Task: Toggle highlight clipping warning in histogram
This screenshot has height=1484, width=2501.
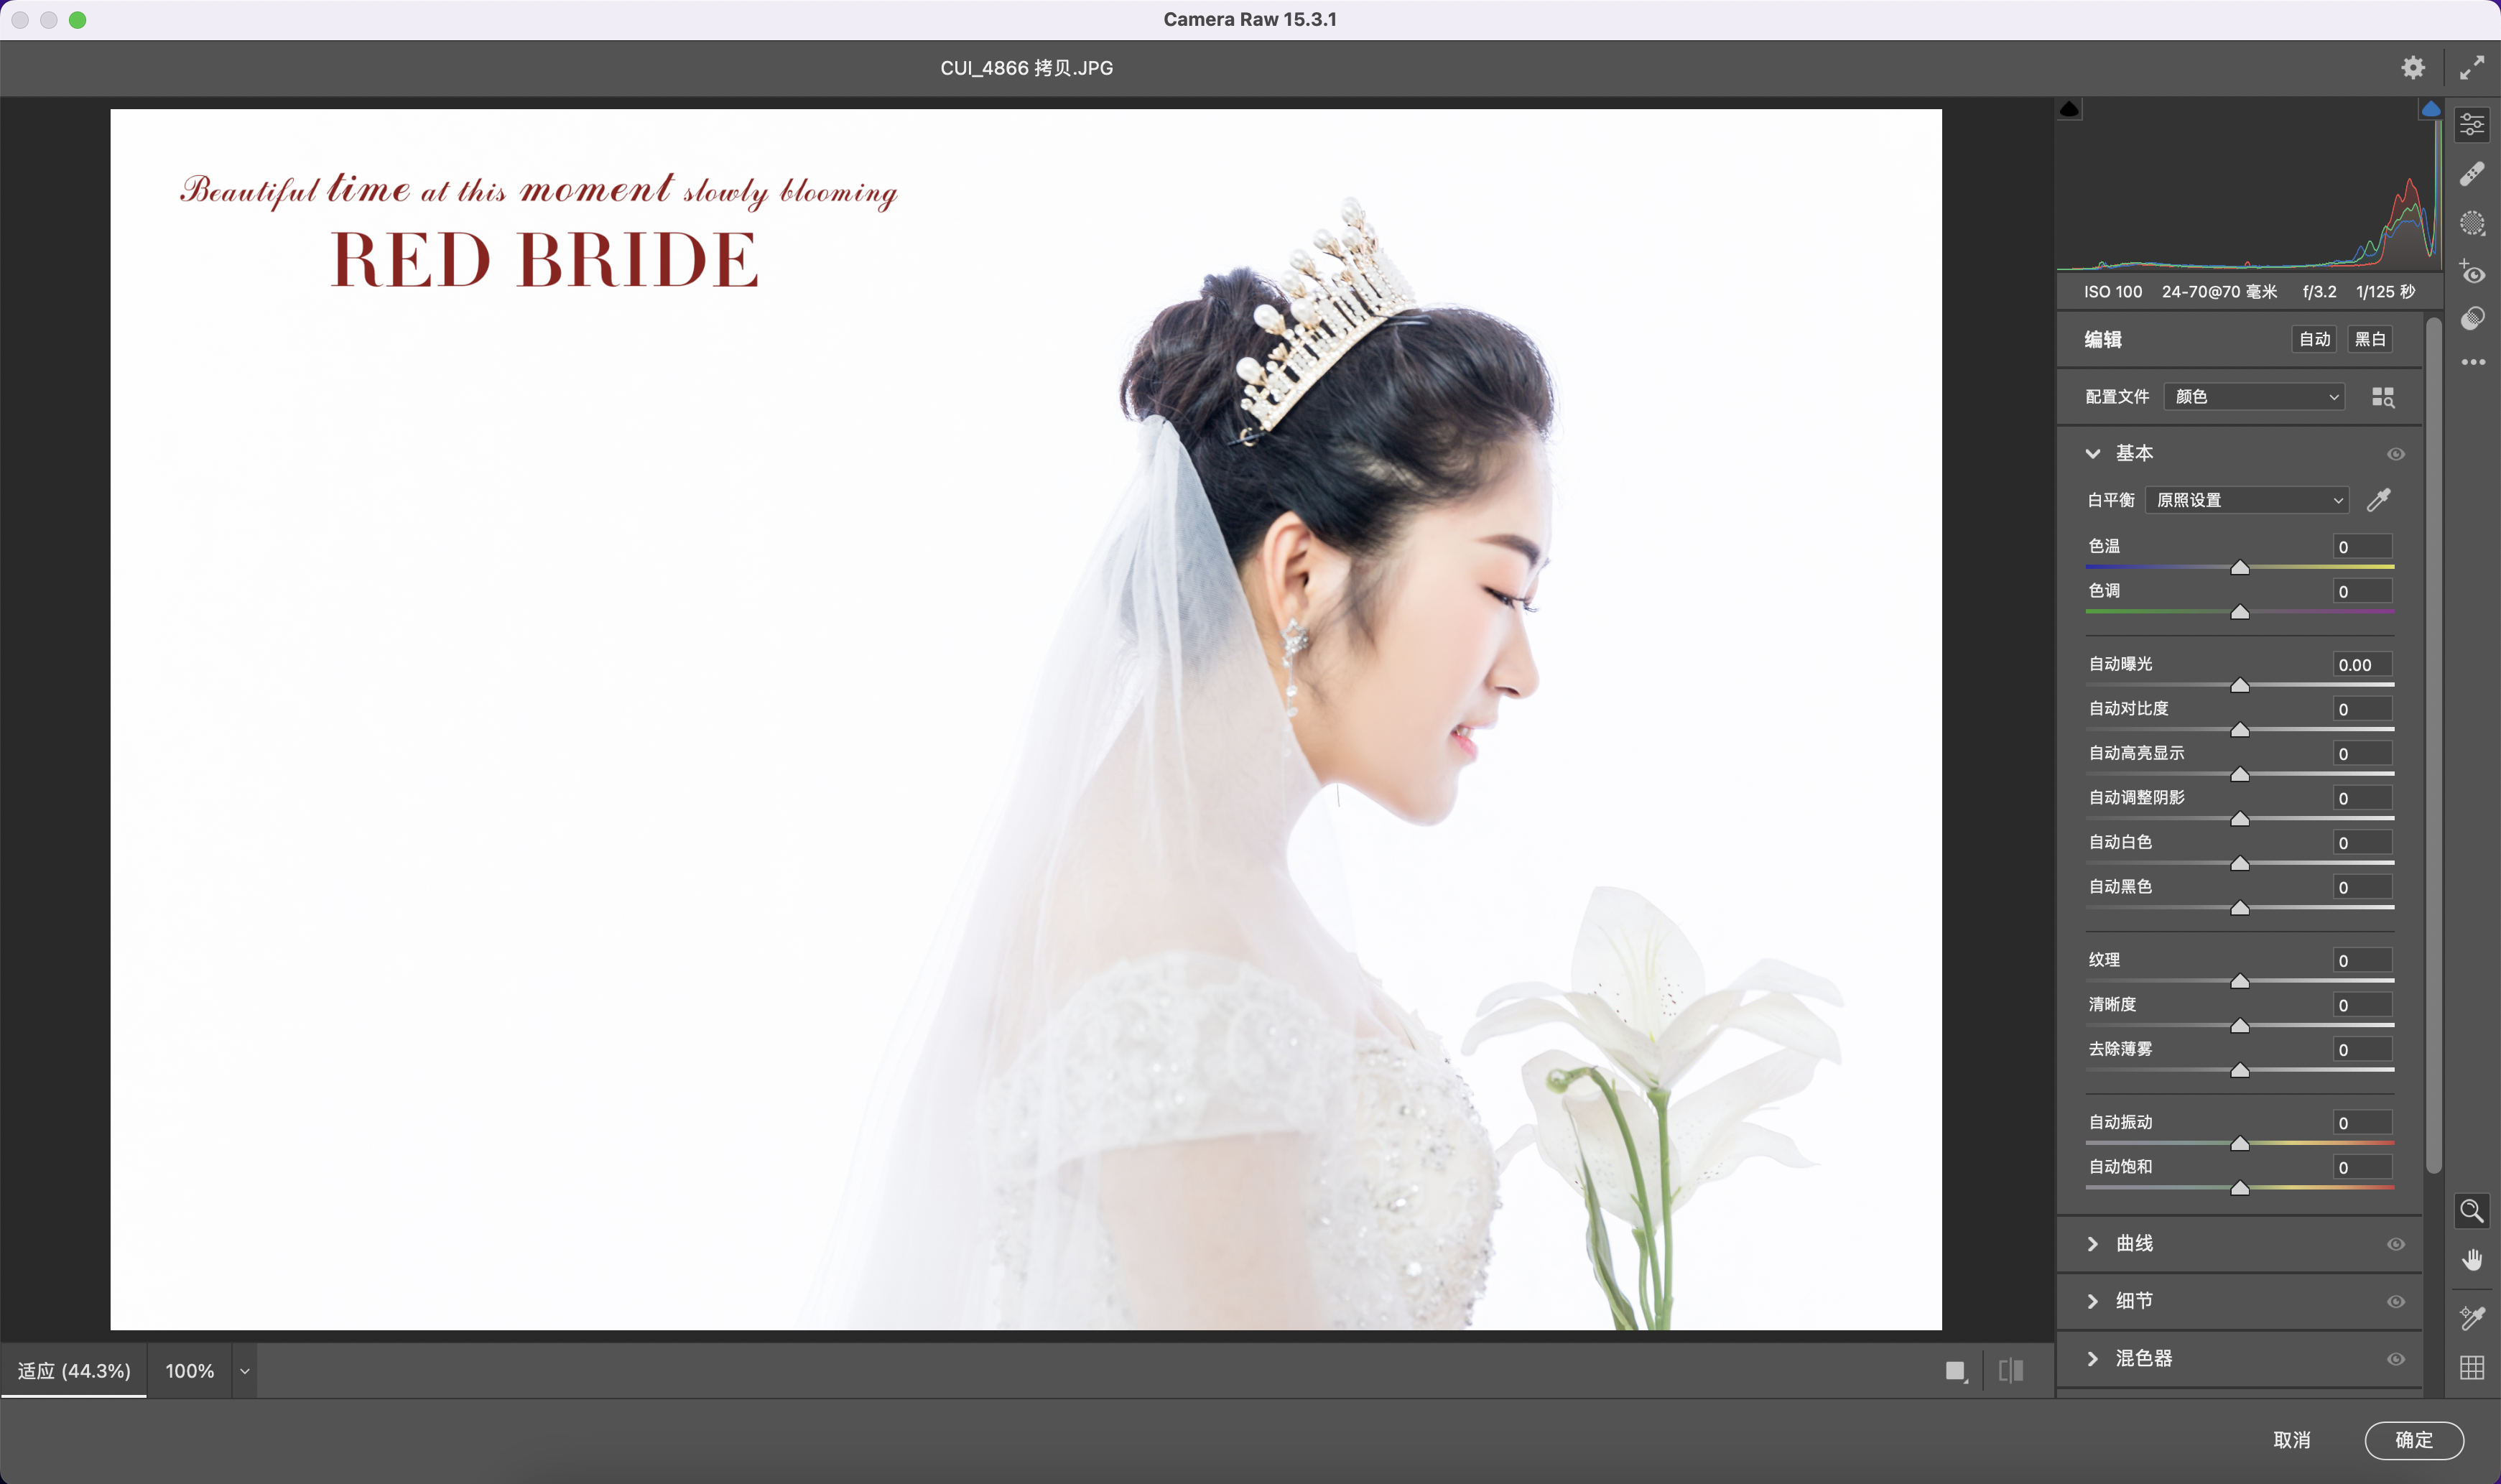Action: 2430,109
